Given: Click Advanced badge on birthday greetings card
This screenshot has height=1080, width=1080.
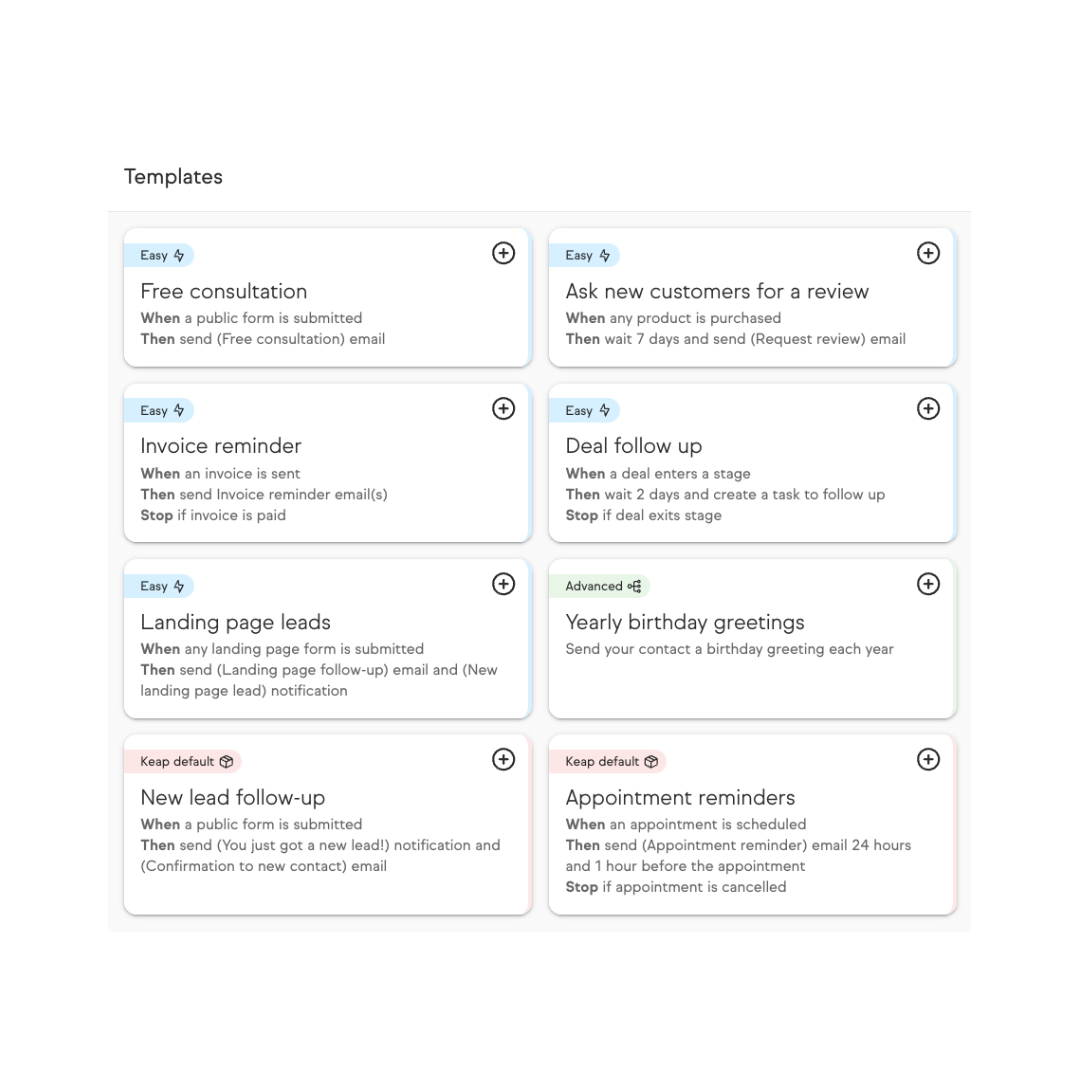Looking at the screenshot, I should (x=600, y=586).
